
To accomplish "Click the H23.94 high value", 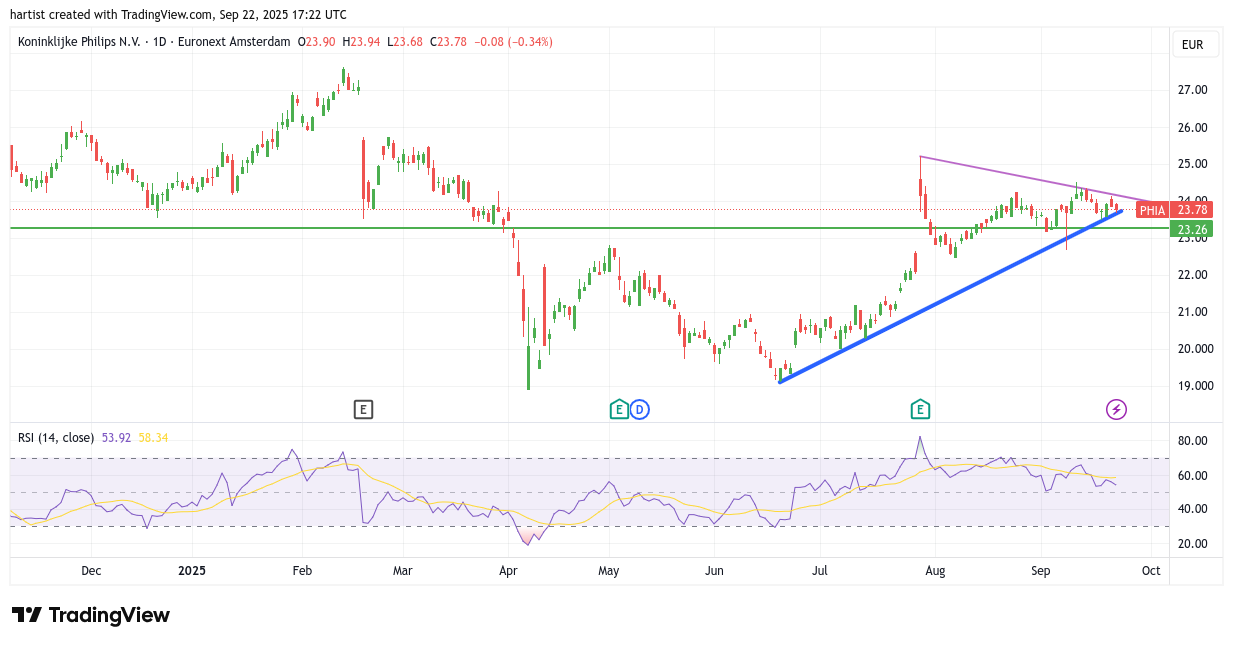I will (x=361, y=42).
